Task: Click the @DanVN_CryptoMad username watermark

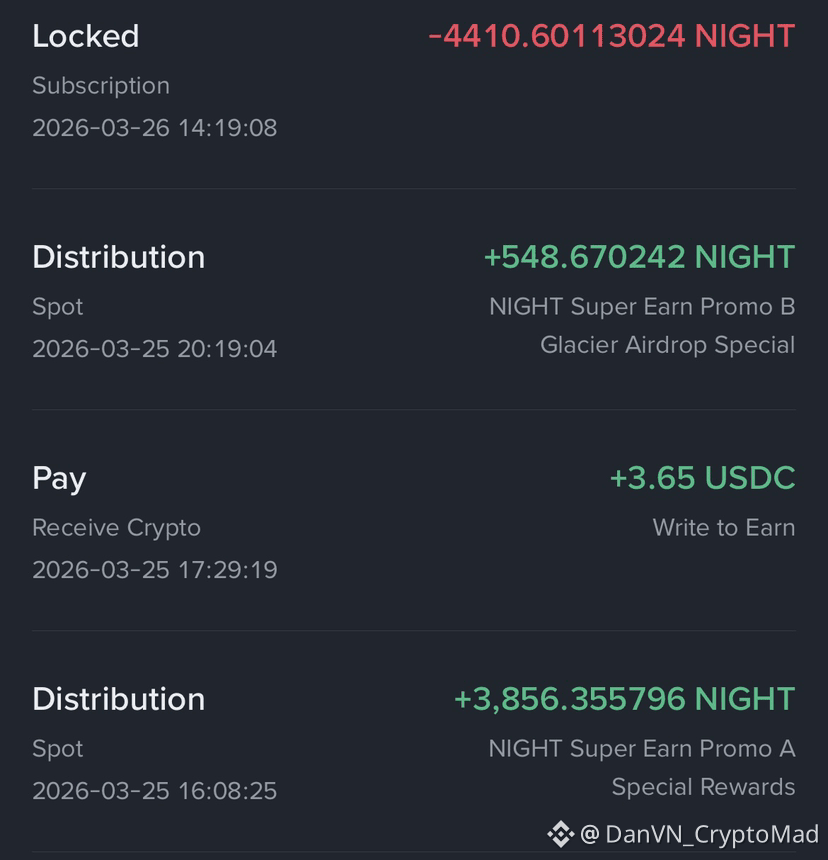Action: pyautogui.click(x=699, y=834)
